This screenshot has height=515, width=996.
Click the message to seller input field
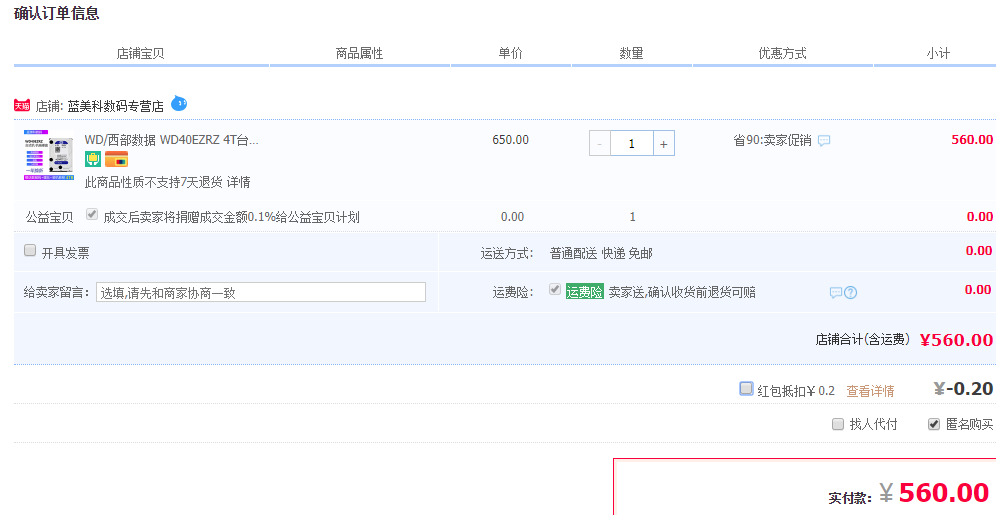261,292
